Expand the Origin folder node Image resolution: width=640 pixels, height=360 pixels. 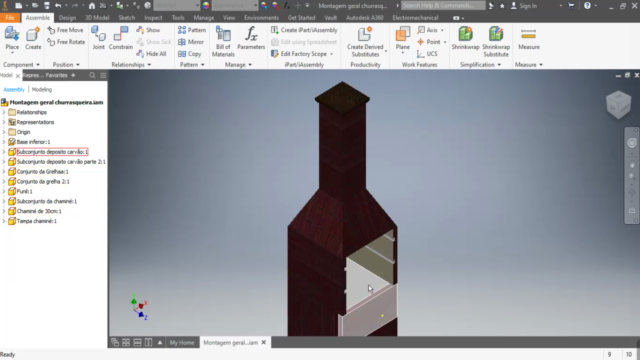[x=4, y=132]
